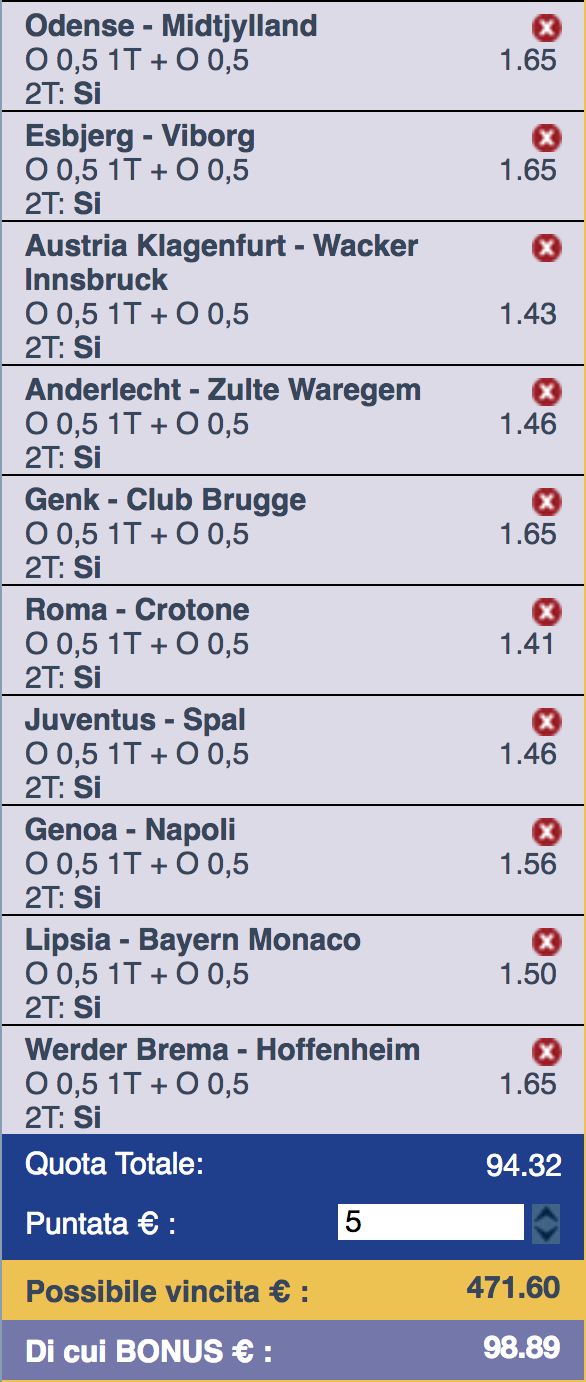
Task: Click the Quota Totale value 94.32
Action: (x=524, y=1165)
